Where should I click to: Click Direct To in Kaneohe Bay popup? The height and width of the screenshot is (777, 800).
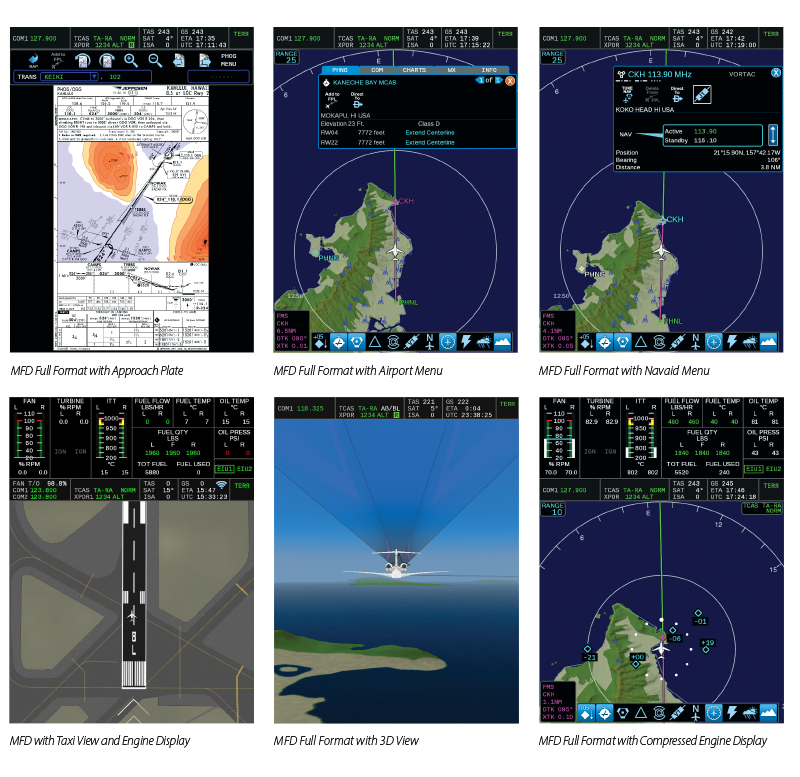pyautogui.click(x=357, y=100)
